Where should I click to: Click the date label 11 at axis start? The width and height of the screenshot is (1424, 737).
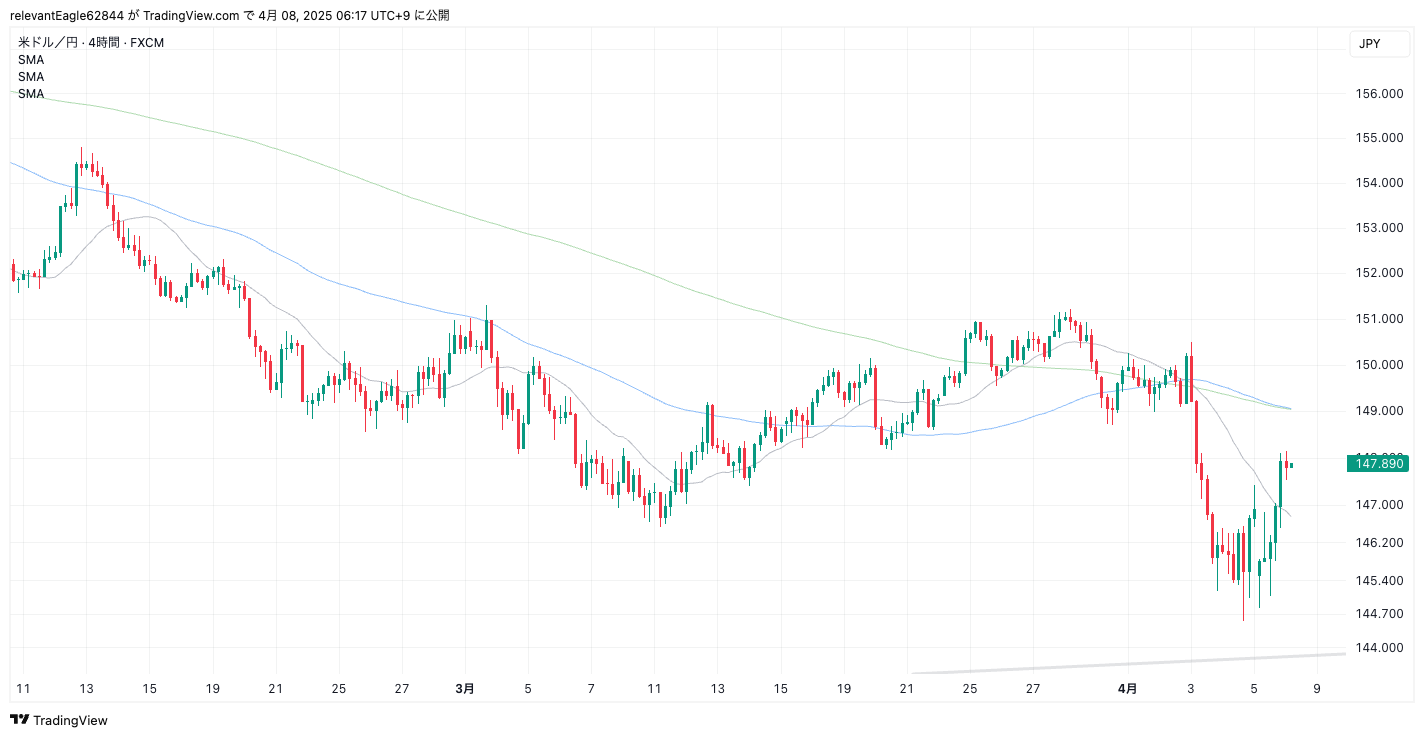pos(23,689)
